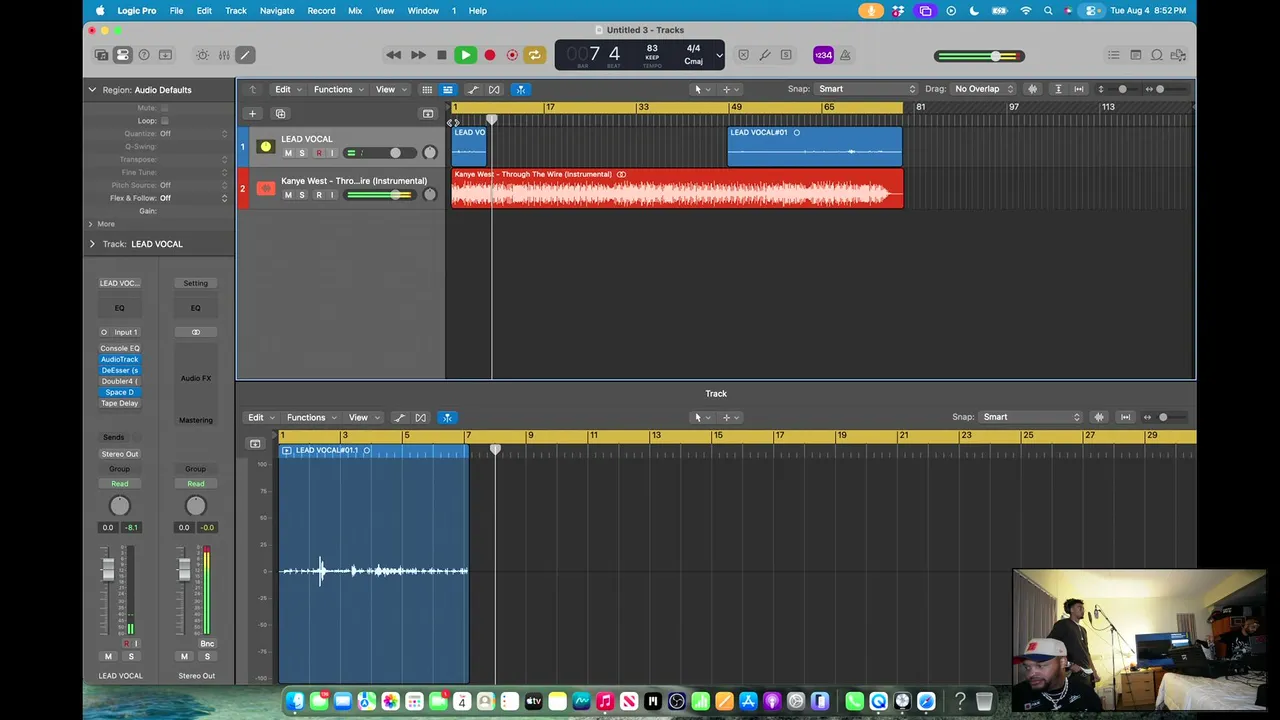Toggle Flex in the Tracks area

click(x=494, y=89)
